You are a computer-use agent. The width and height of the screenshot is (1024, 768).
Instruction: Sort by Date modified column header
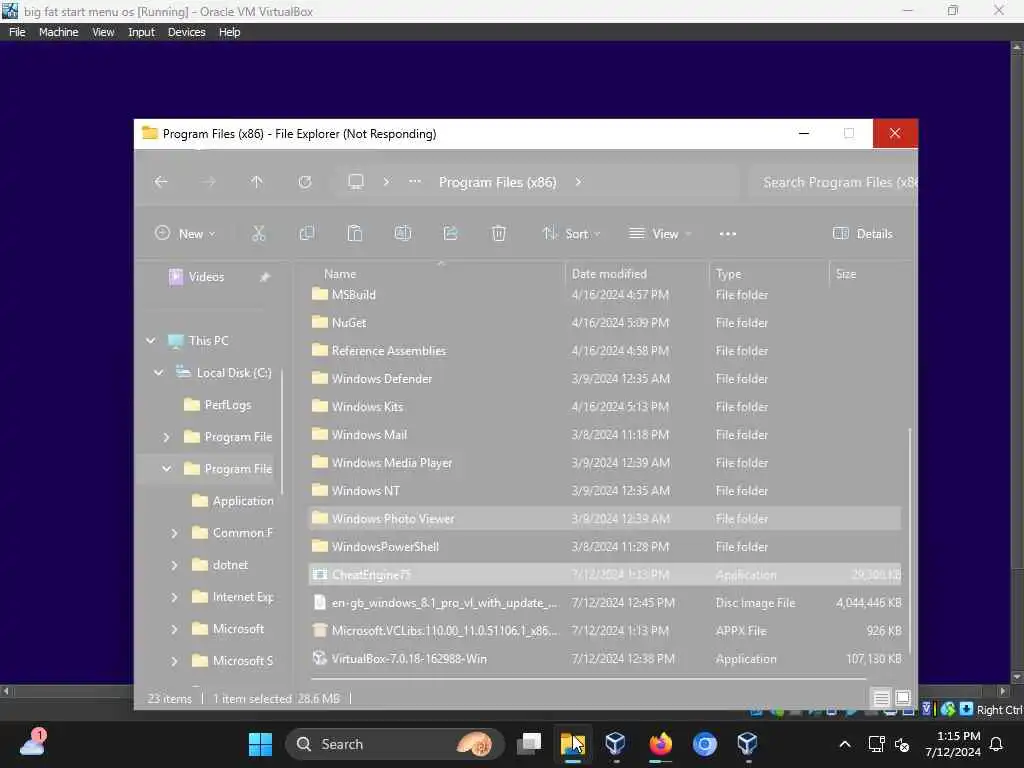pos(609,274)
